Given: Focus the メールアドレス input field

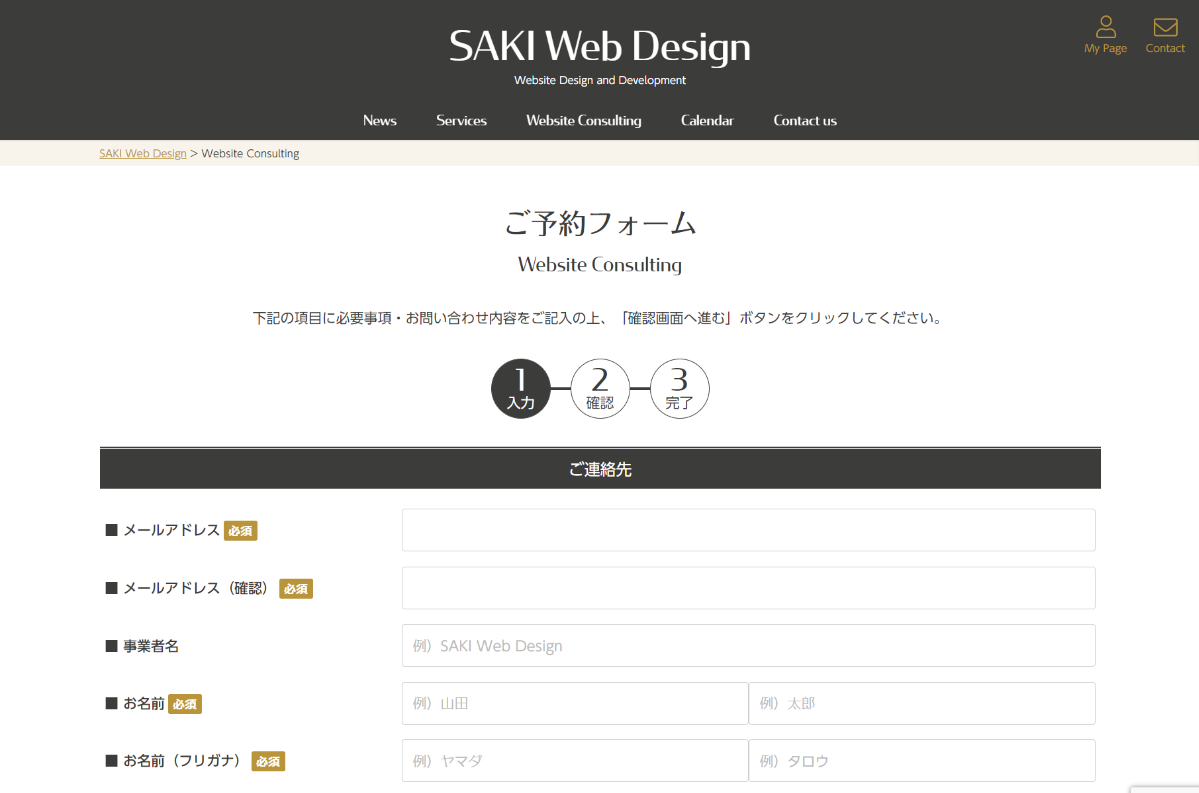Looking at the screenshot, I should [749, 530].
